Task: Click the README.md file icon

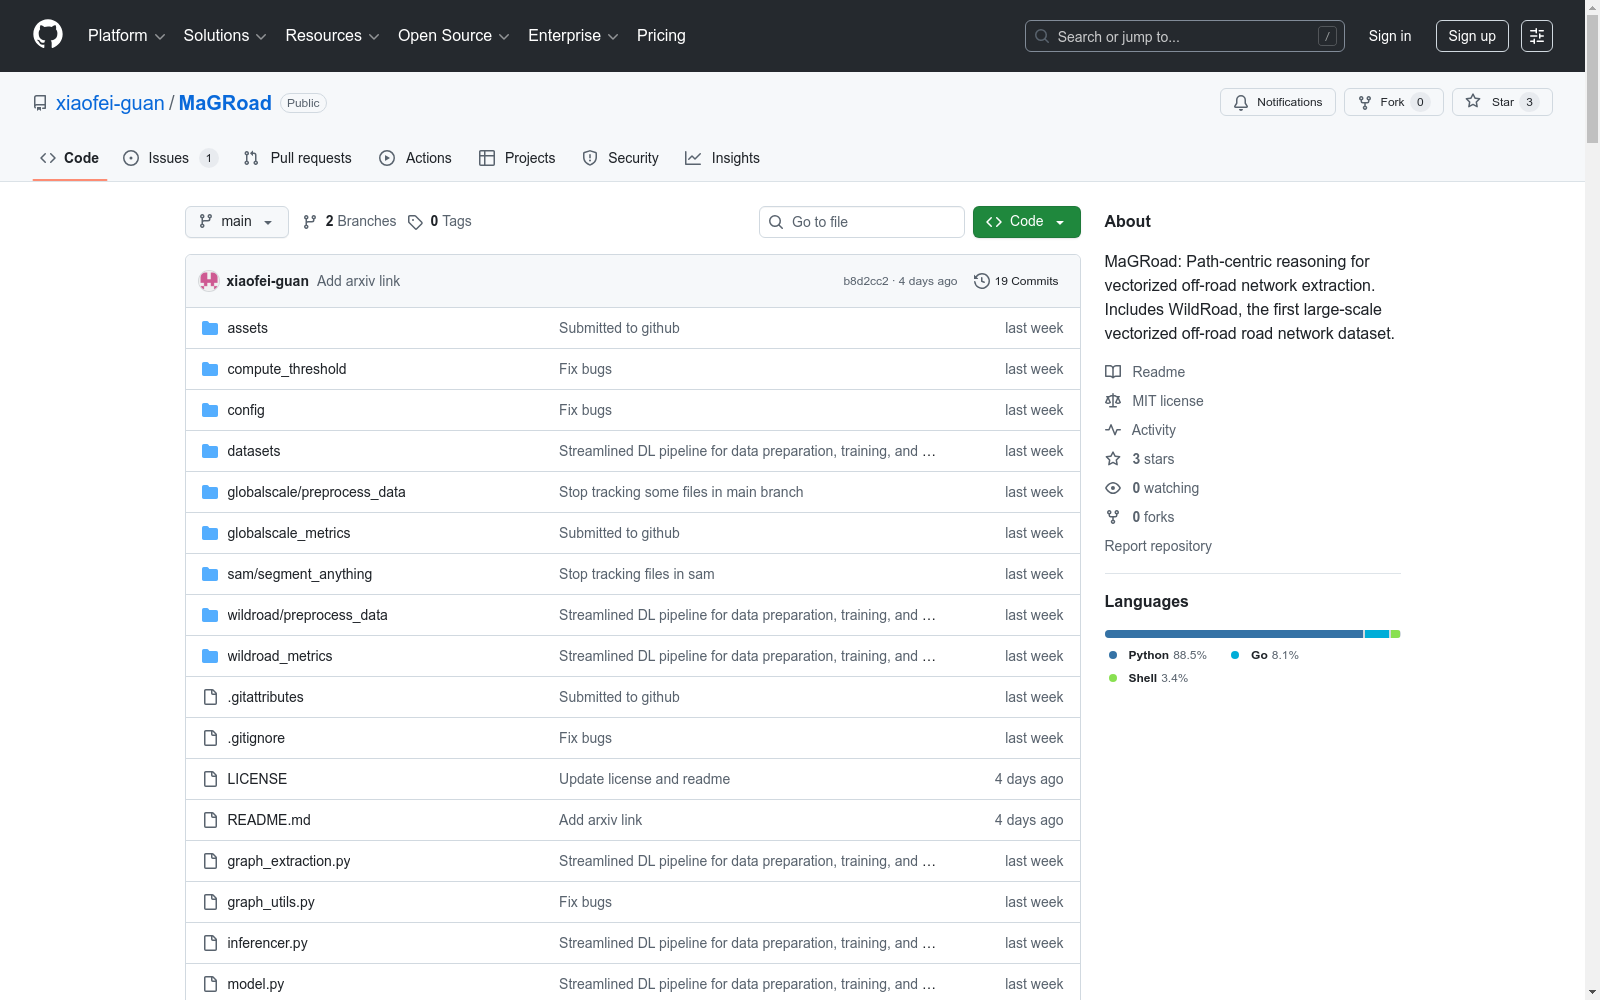Action: [210, 820]
